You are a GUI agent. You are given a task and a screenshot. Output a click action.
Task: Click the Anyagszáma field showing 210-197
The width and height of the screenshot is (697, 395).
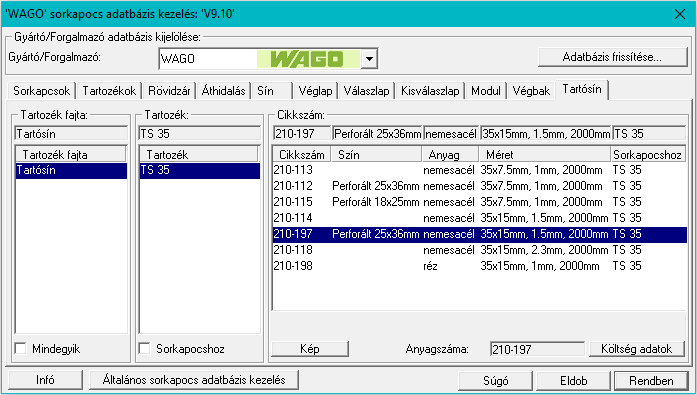pyautogui.click(x=537, y=349)
